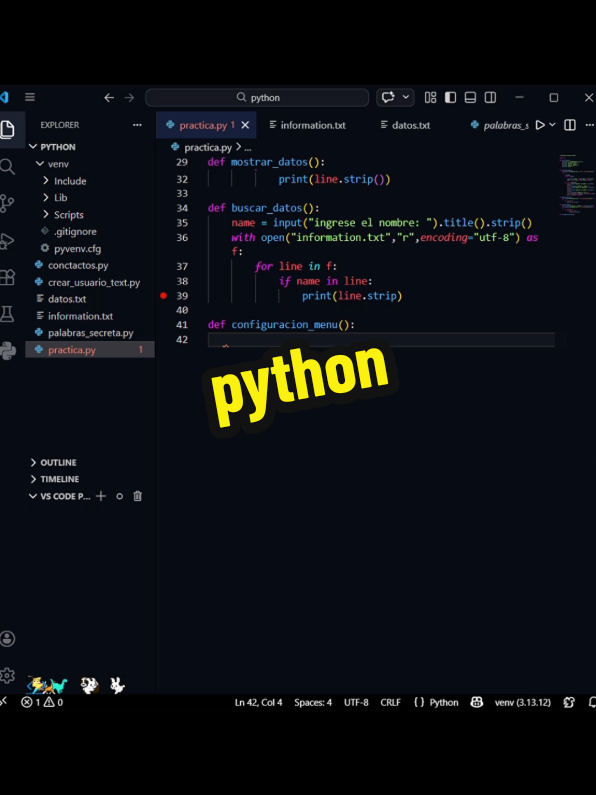Click the breadcrumb ellipsis after practica.py
This screenshot has height=795, width=596.
(x=248, y=148)
